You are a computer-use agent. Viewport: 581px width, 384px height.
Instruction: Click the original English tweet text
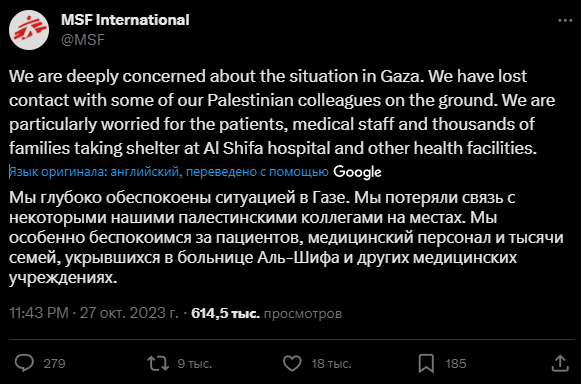282,112
